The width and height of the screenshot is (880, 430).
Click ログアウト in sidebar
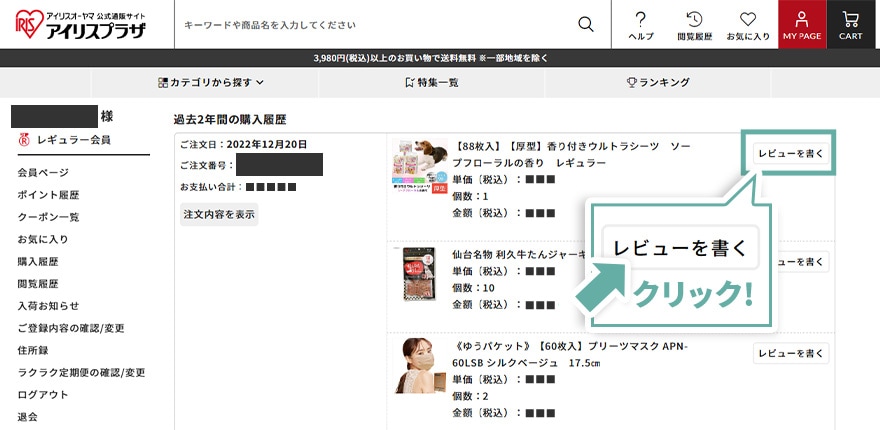[x=43, y=395]
